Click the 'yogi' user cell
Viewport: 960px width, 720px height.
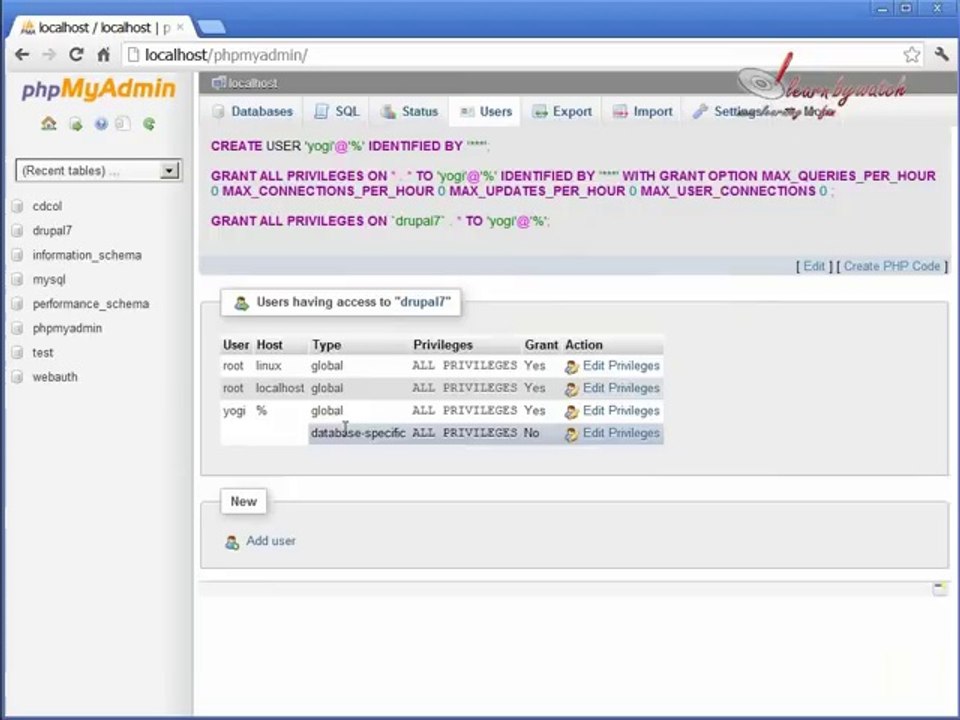(x=234, y=411)
